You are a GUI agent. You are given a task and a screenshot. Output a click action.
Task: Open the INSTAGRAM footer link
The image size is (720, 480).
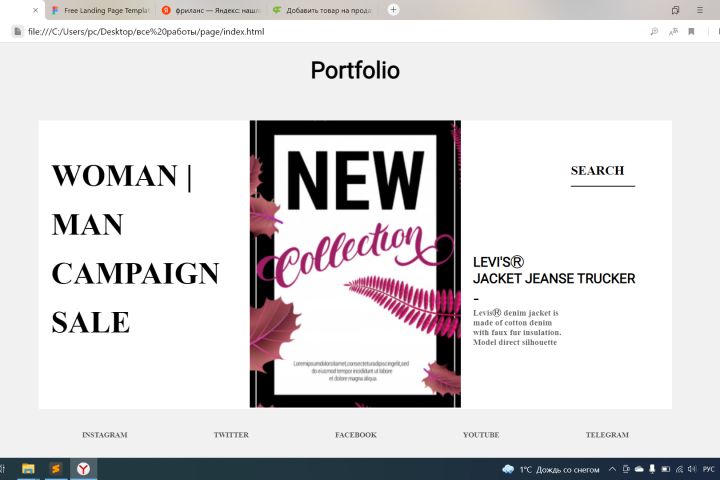point(105,435)
